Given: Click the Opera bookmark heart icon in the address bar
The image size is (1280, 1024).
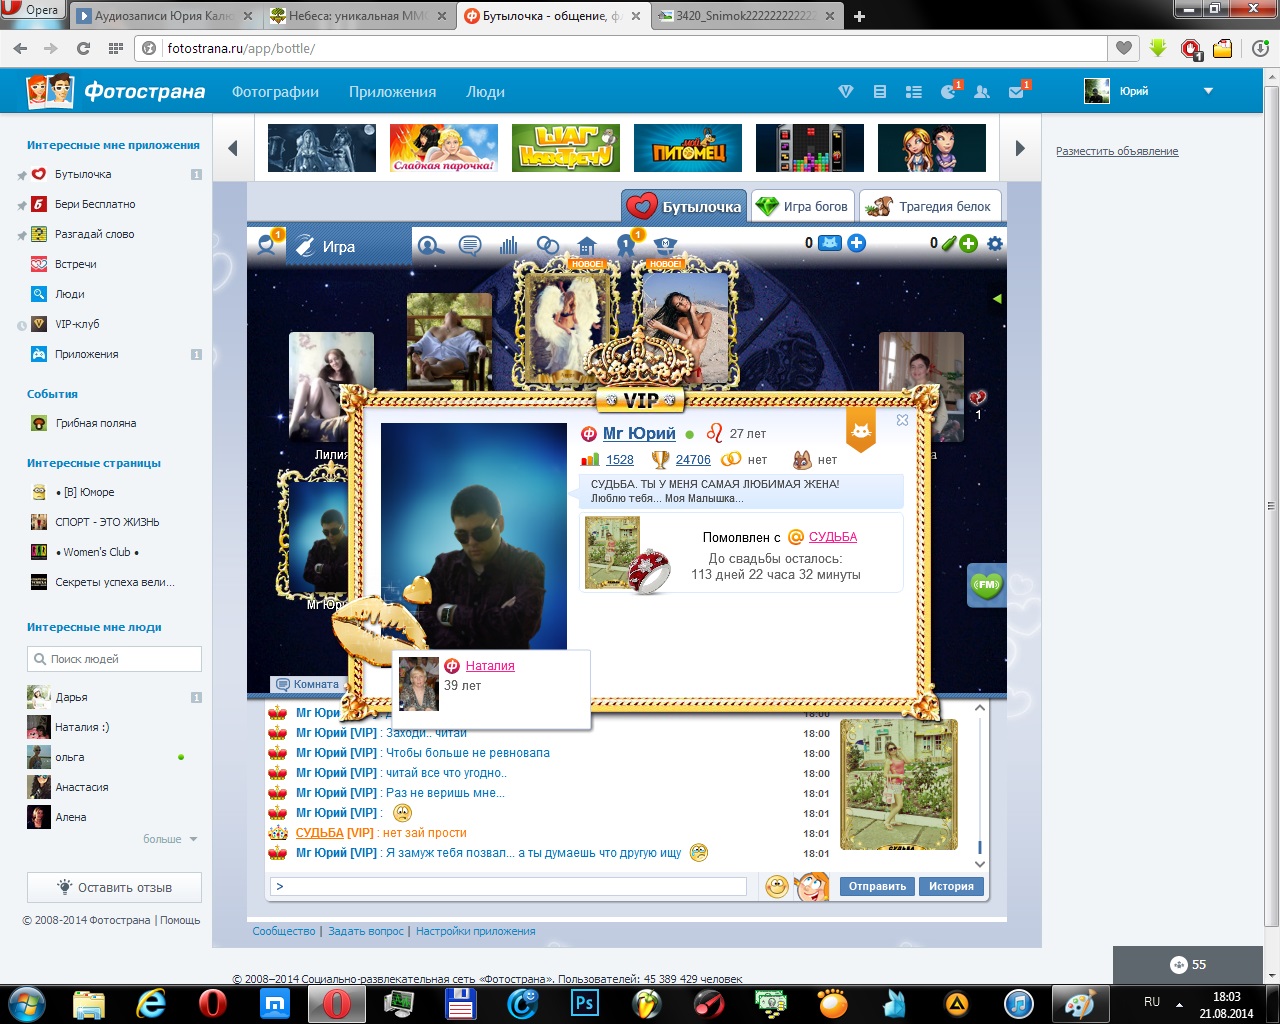Looking at the screenshot, I should (1124, 47).
